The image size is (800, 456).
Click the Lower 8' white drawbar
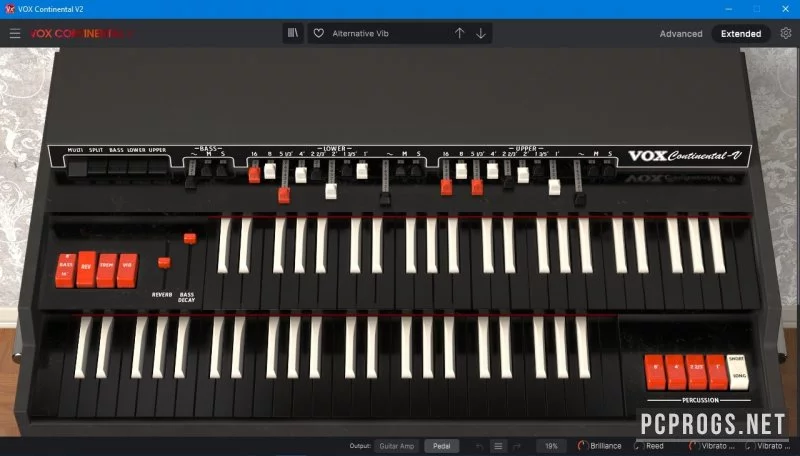click(270, 171)
